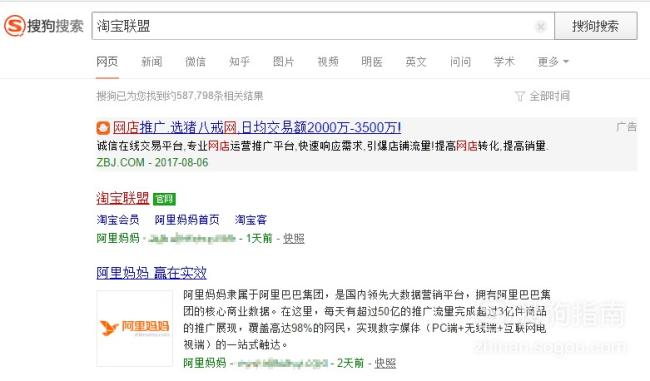Switch to the 英文 tab
This screenshot has width=650, height=381.
pos(416,62)
